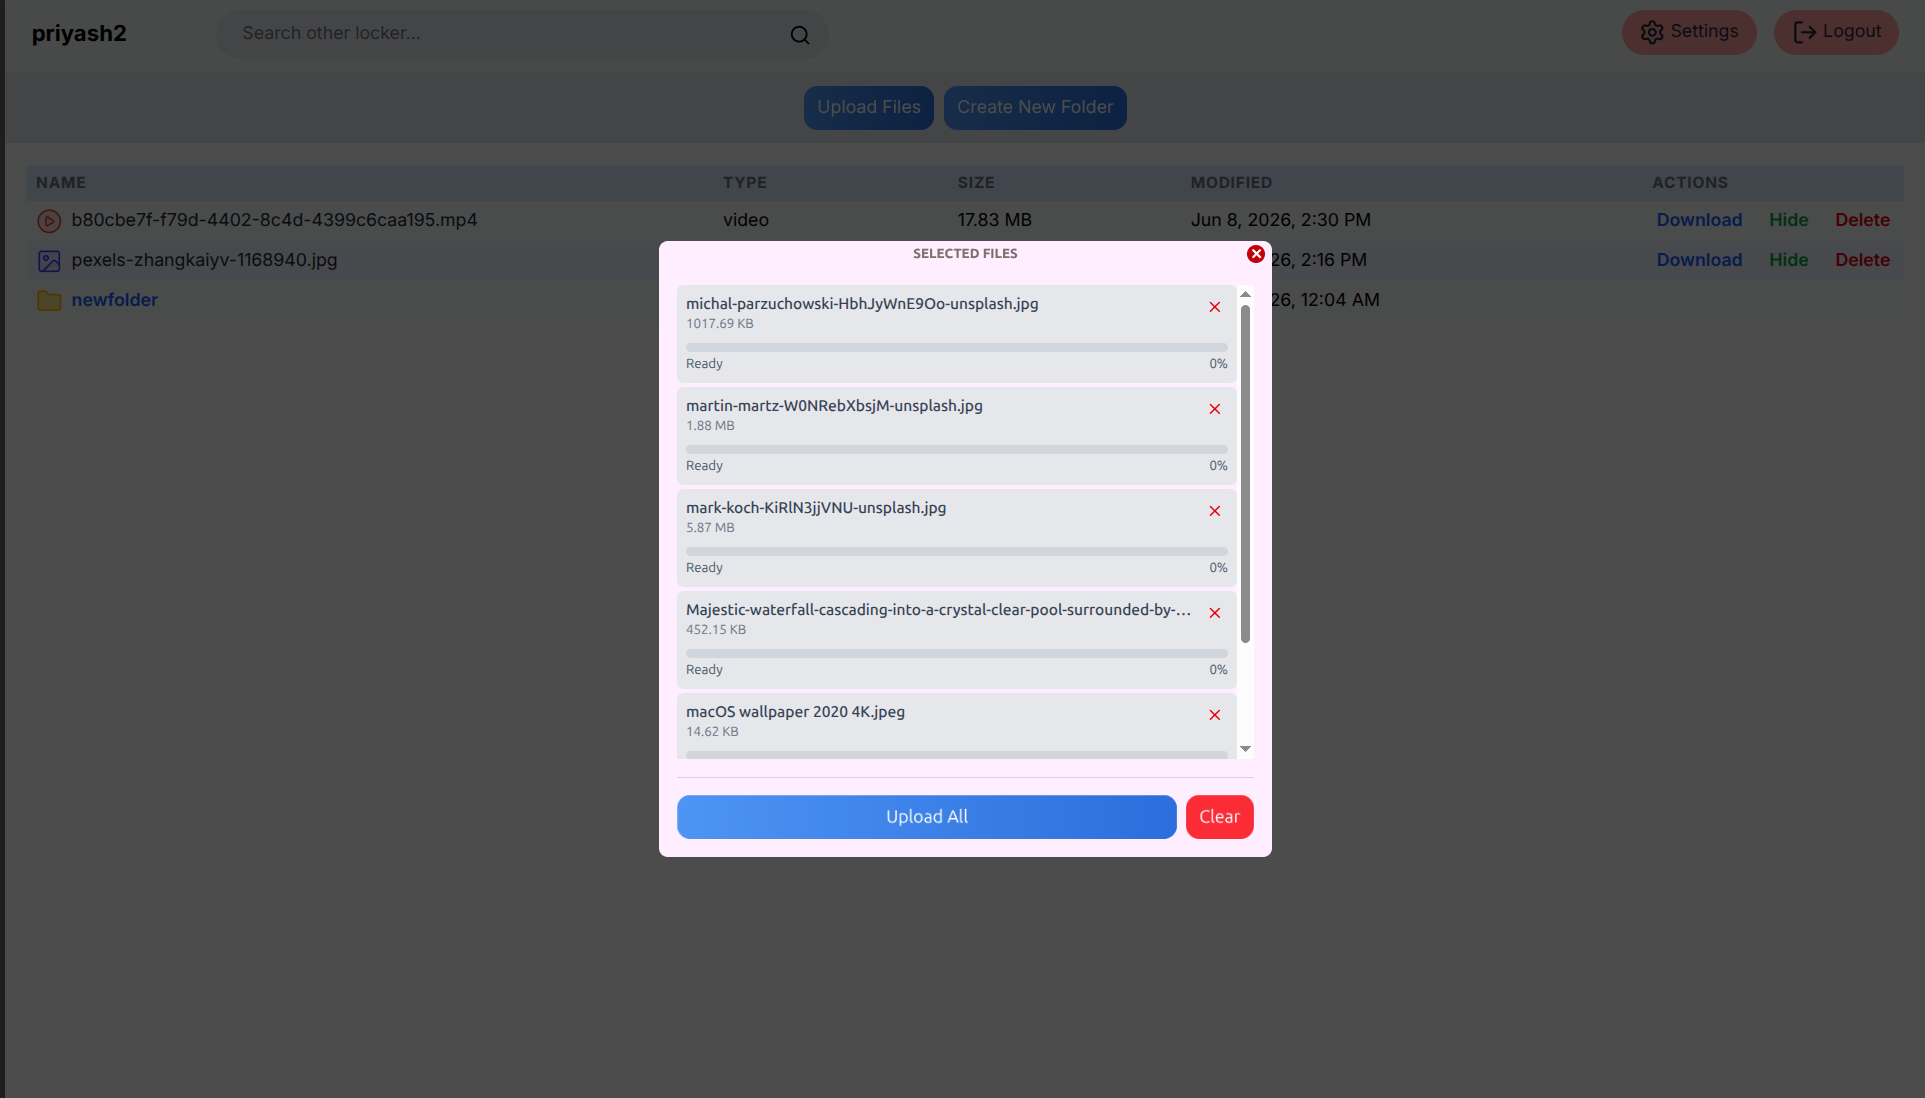Open the newfolder folder link
This screenshot has height=1098, width=1925.
[x=115, y=300]
